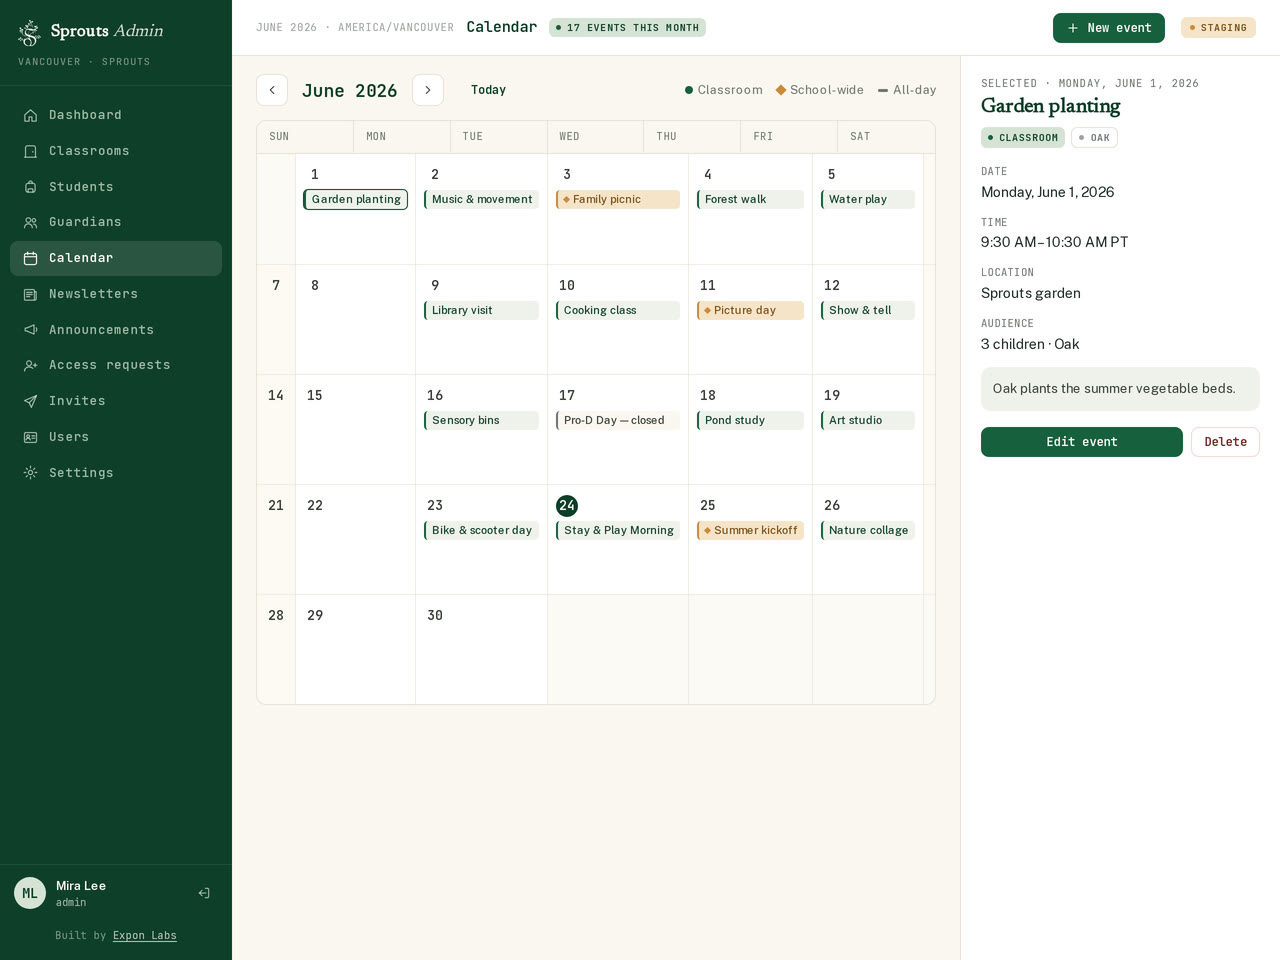Open the Access requests page
The width and height of the screenshot is (1280, 960).
(116, 365)
